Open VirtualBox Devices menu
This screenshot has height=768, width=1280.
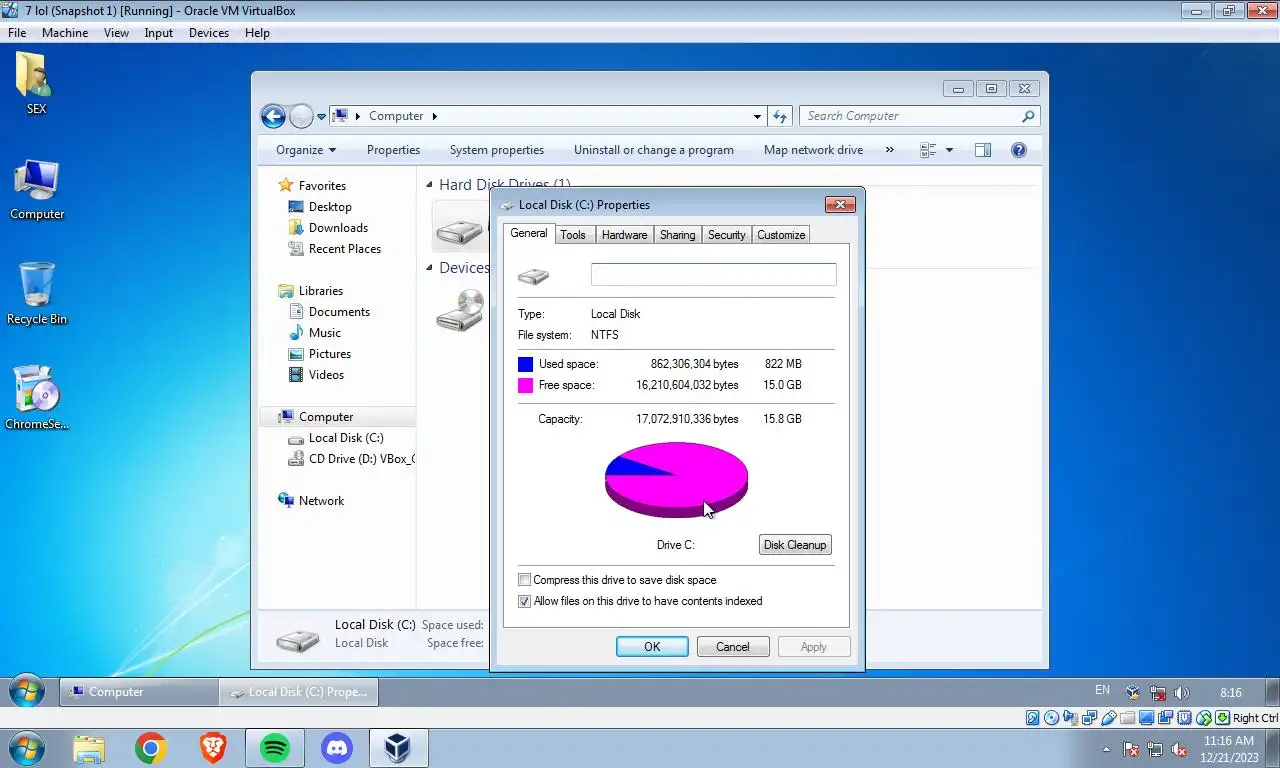208,33
